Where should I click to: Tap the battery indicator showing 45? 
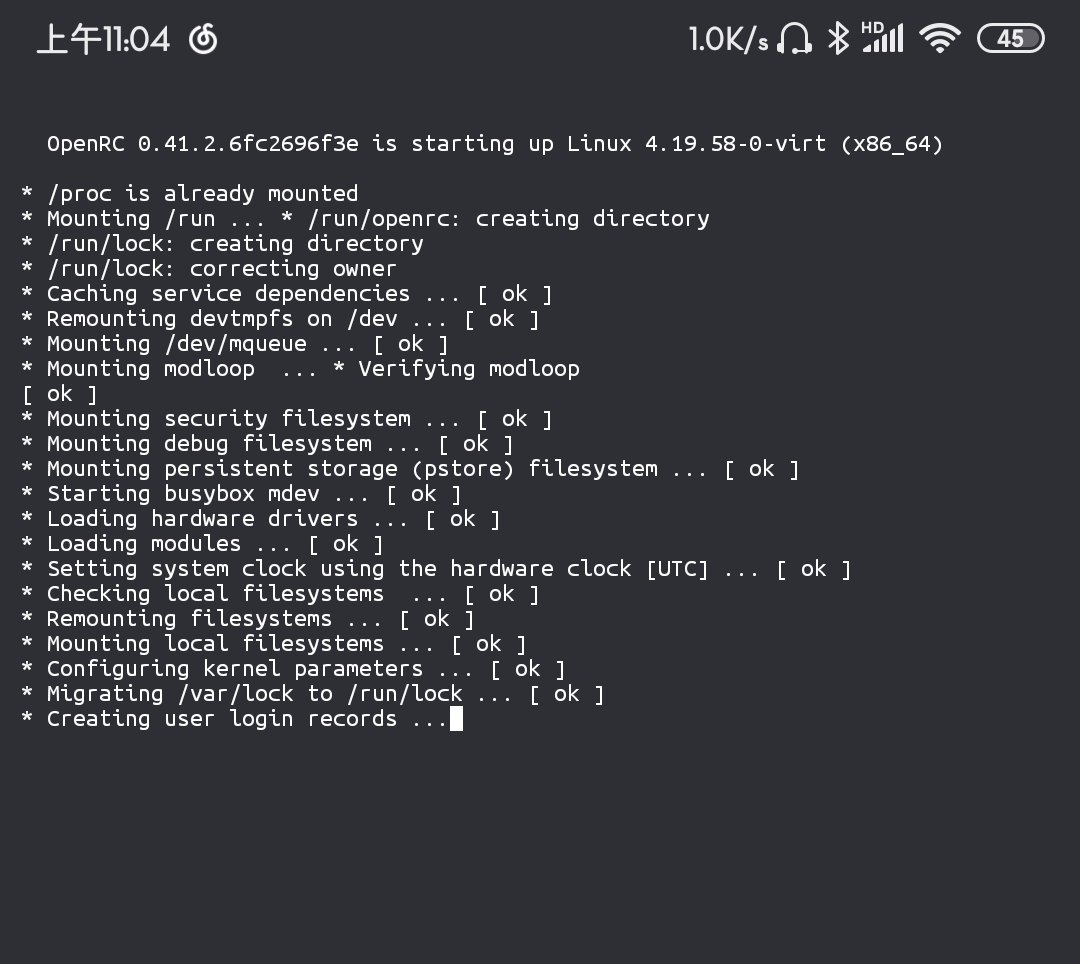coord(1010,39)
